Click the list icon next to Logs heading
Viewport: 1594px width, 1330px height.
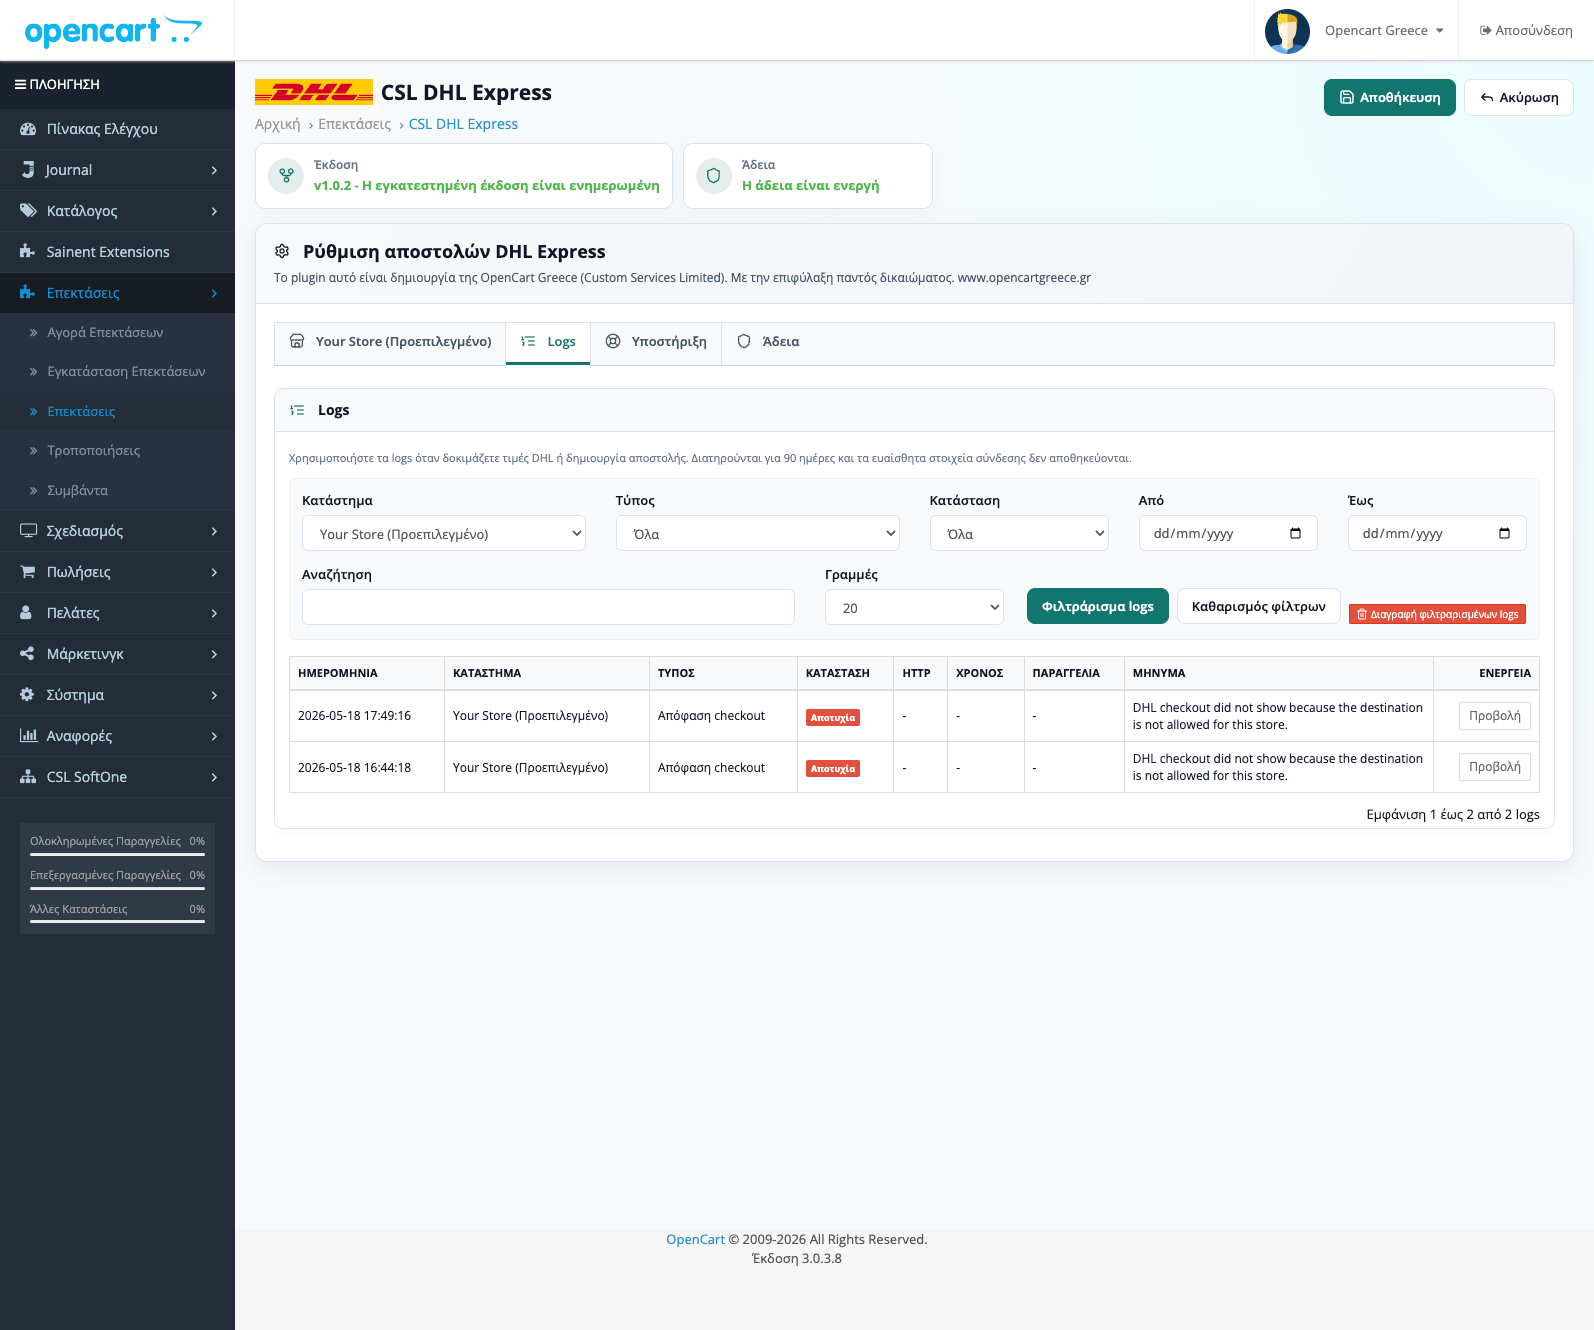coord(297,410)
